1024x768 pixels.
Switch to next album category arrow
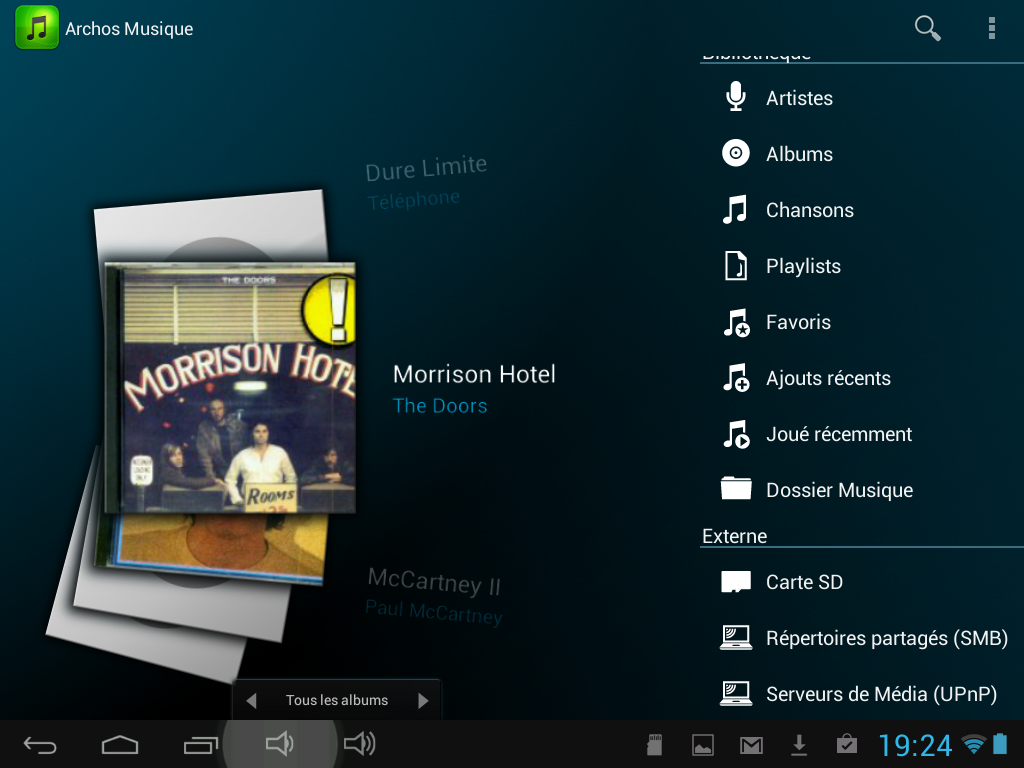[x=423, y=700]
